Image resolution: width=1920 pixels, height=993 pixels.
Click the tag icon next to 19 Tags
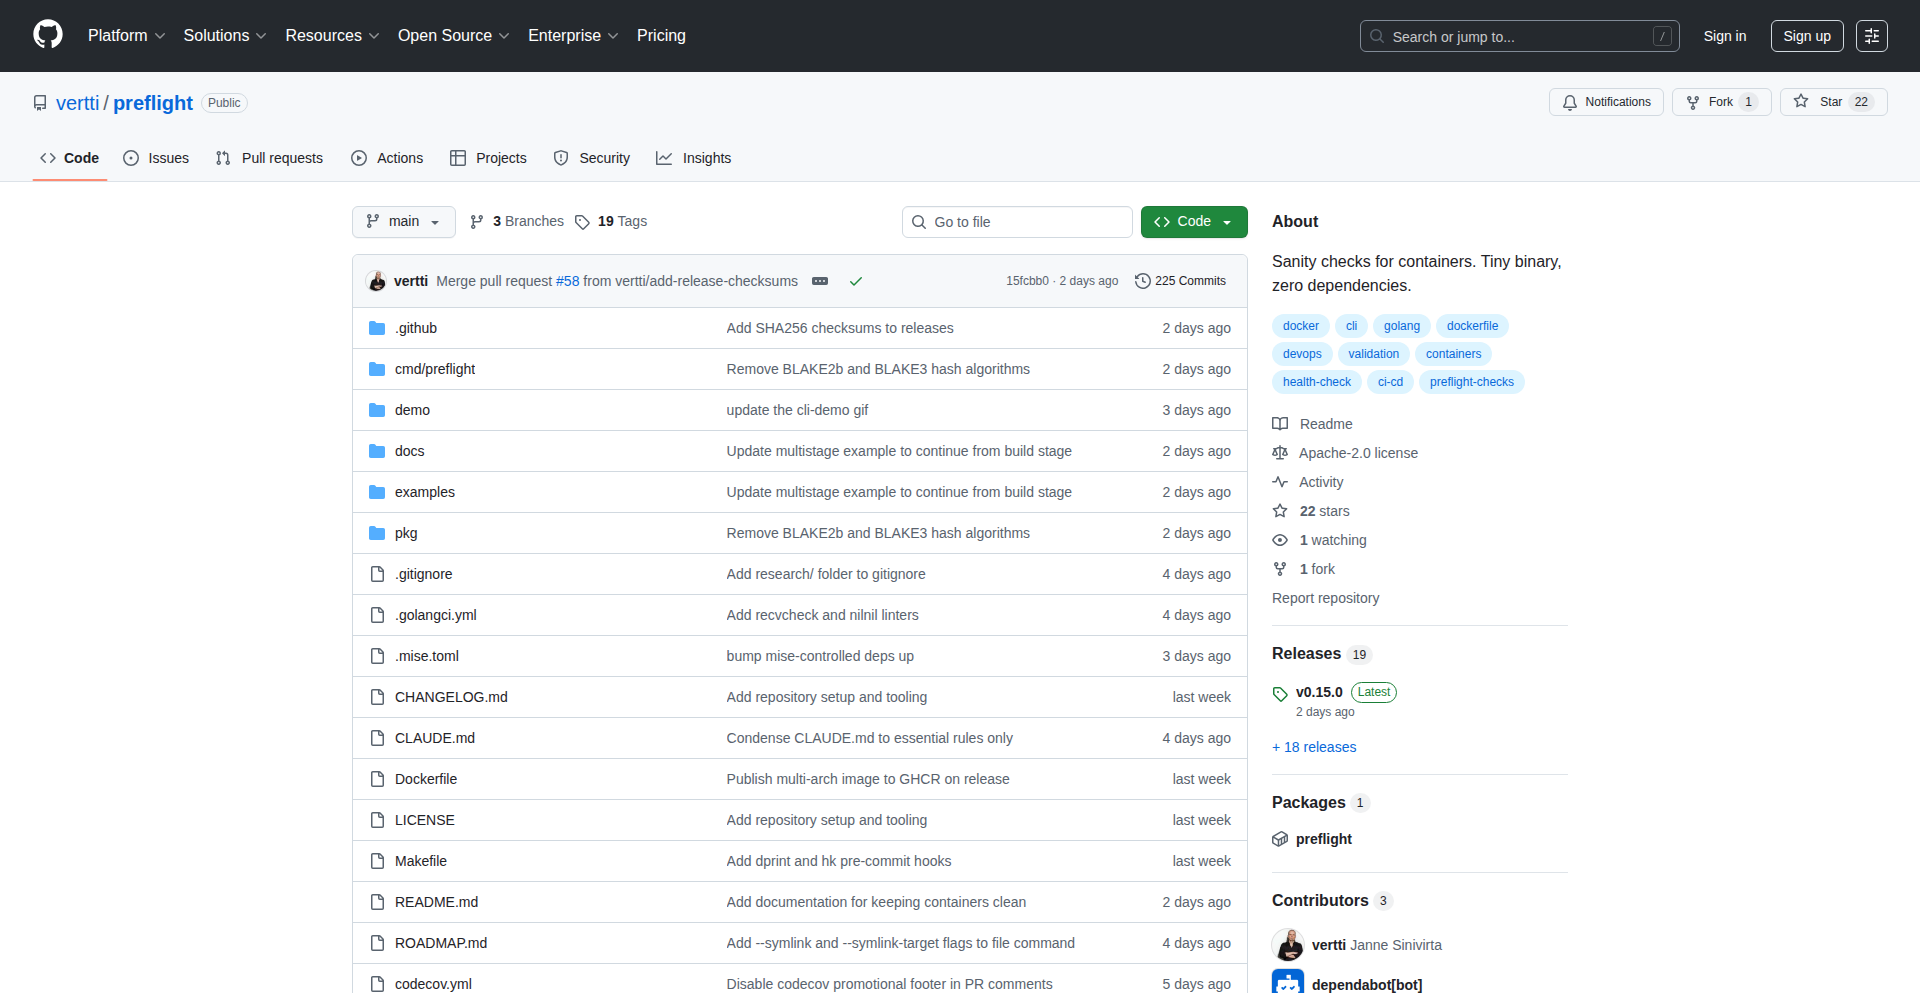tap(584, 221)
